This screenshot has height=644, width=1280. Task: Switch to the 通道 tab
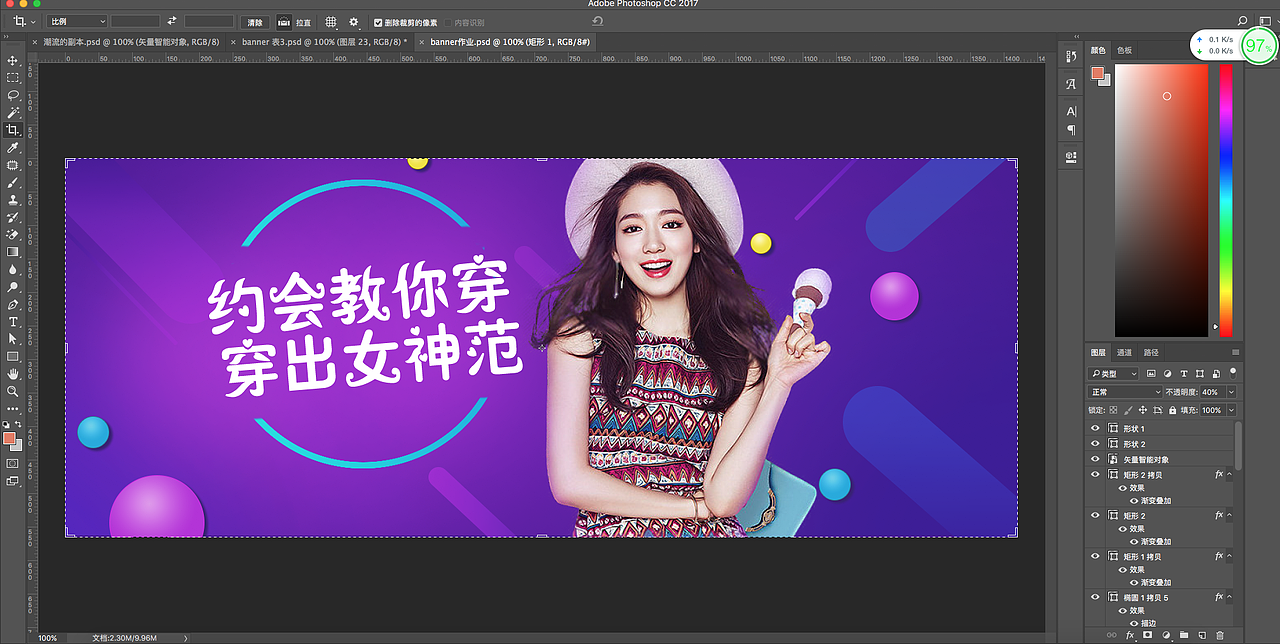(1124, 352)
